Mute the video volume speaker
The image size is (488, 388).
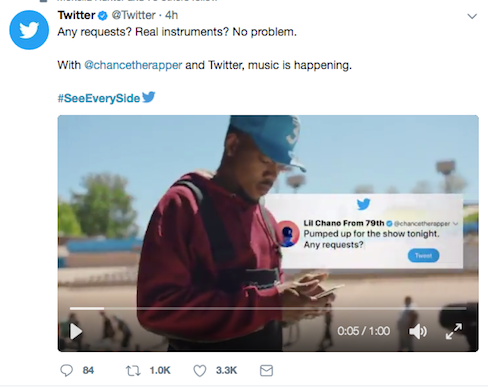418,331
